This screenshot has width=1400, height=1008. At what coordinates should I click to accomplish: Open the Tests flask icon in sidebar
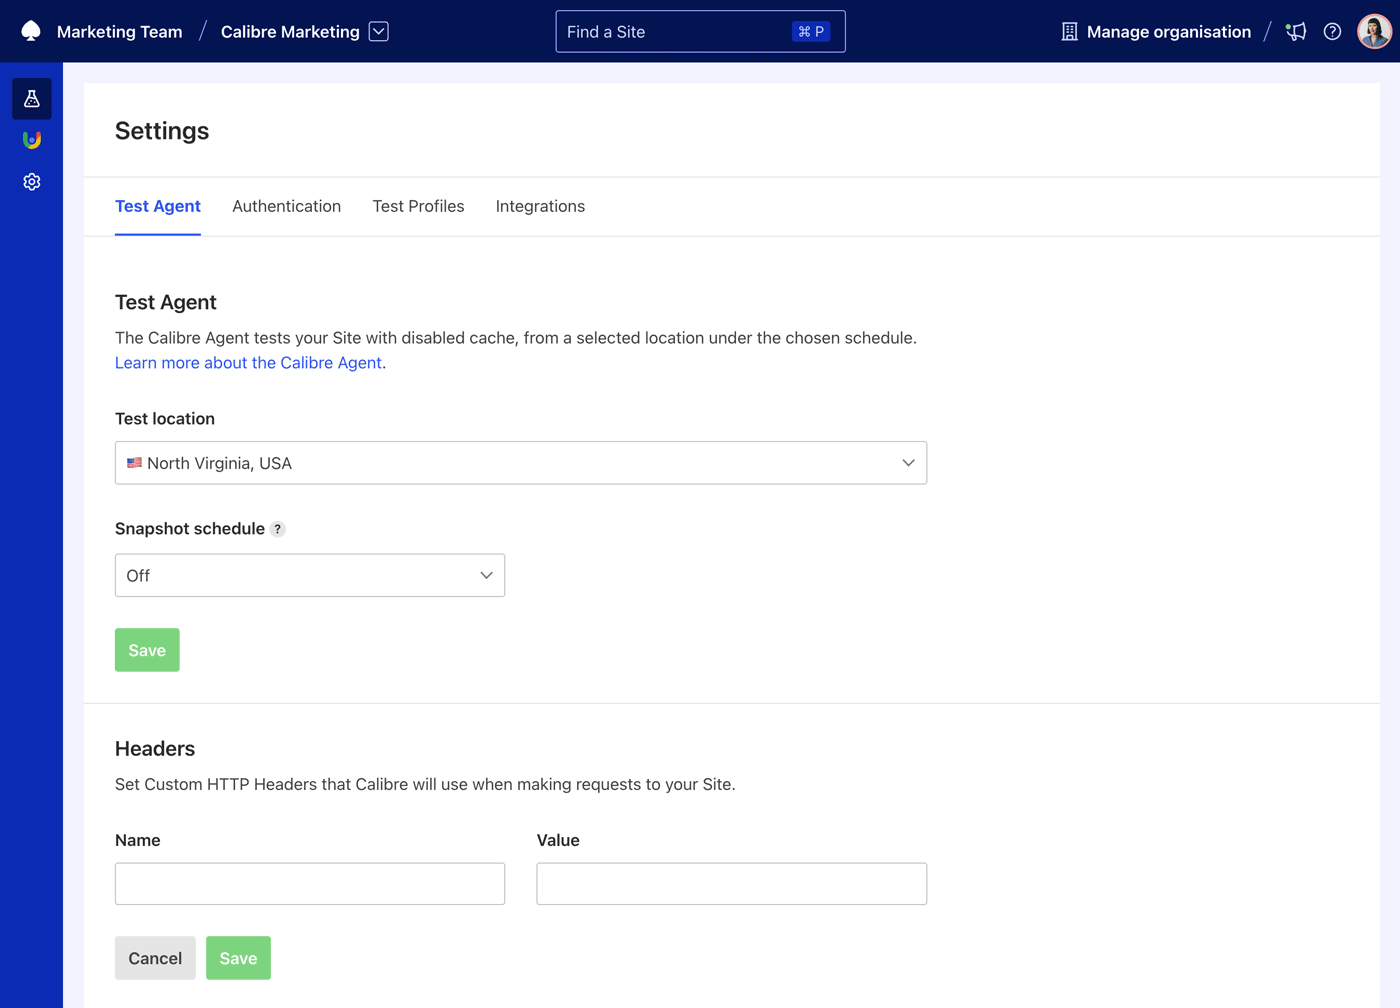click(31, 98)
